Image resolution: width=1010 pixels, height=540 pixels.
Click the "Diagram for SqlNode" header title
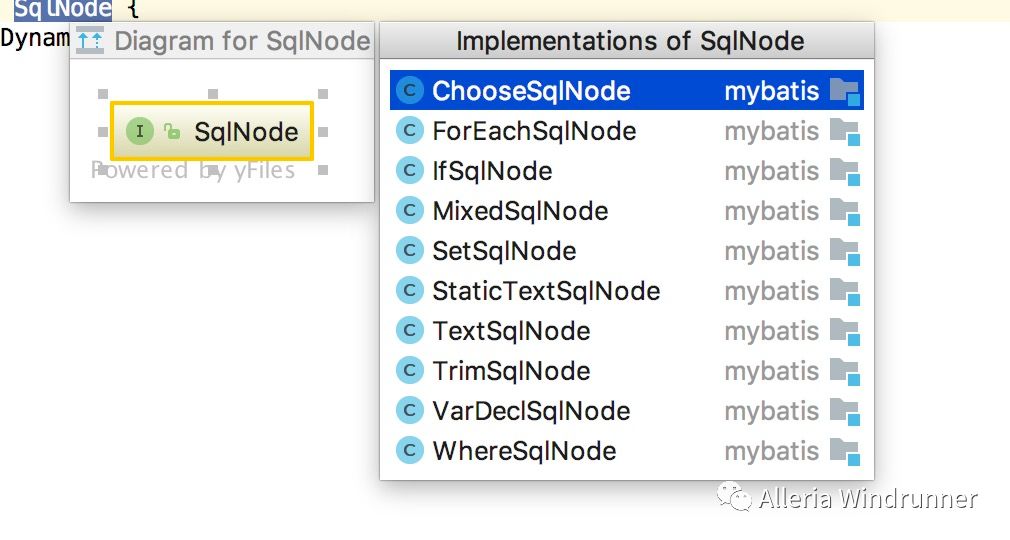[242, 42]
